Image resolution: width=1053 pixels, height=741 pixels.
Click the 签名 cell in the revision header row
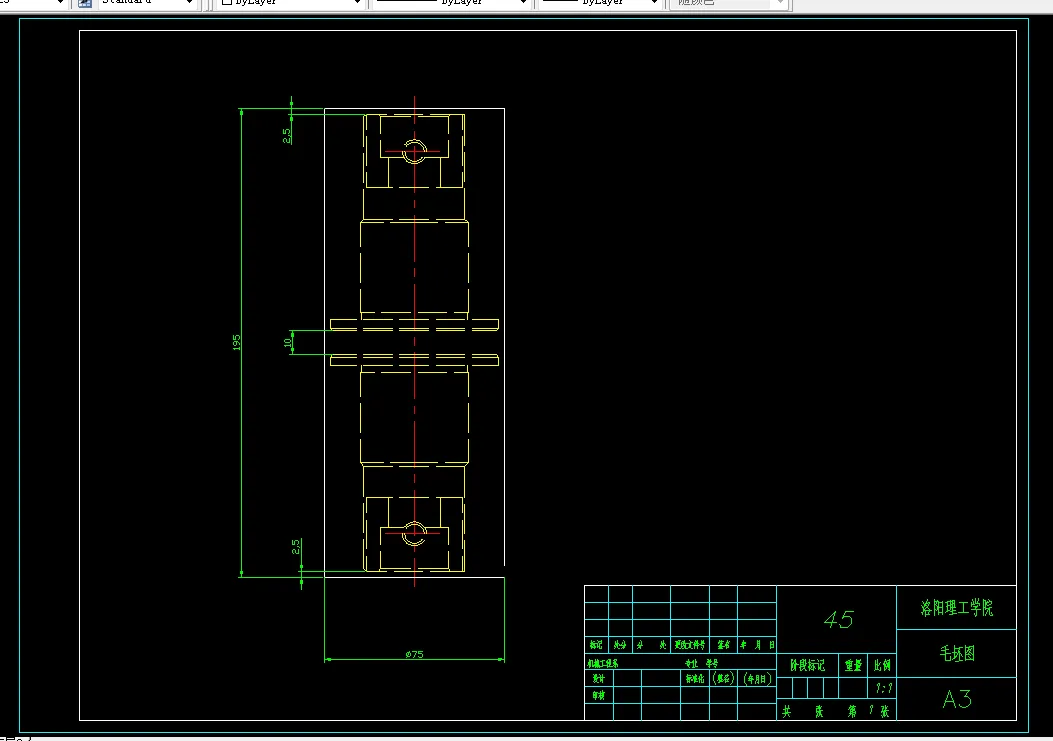click(x=723, y=645)
